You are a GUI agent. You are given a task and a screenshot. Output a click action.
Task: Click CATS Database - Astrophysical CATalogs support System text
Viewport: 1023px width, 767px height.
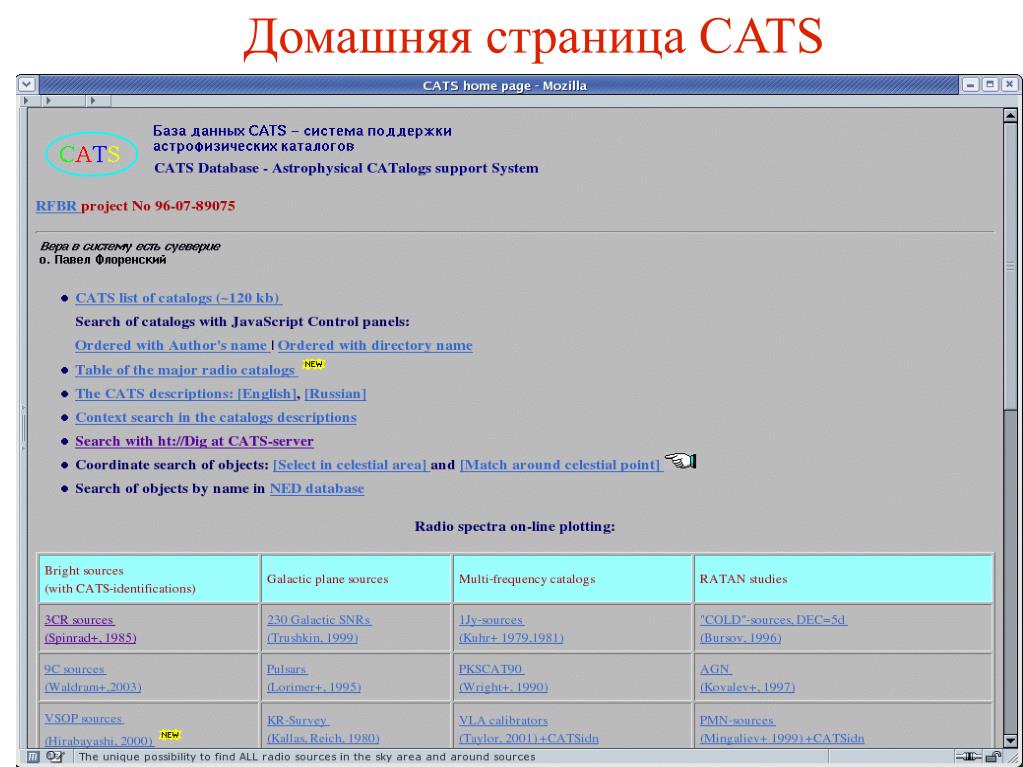pos(346,168)
